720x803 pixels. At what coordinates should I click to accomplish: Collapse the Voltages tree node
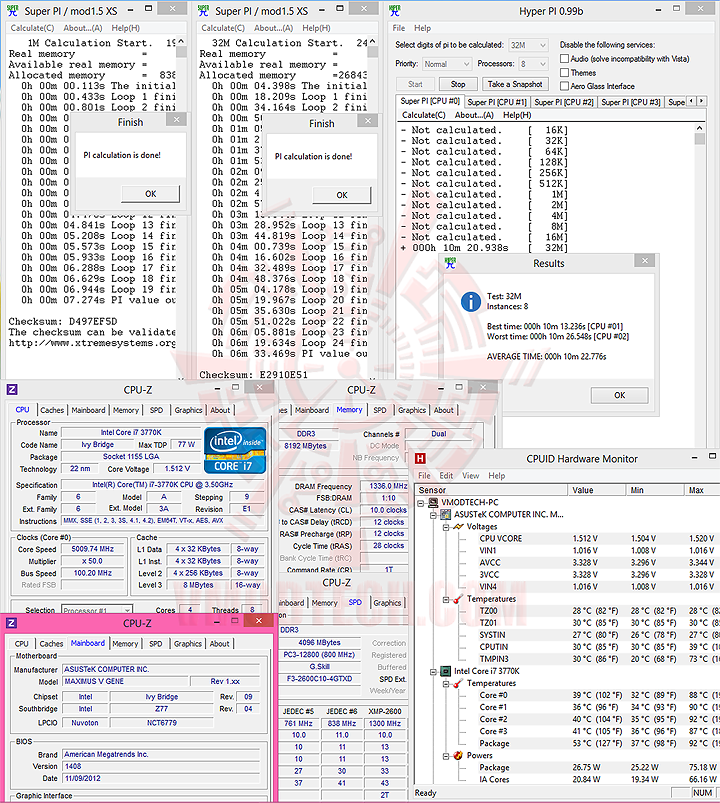coord(446,527)
